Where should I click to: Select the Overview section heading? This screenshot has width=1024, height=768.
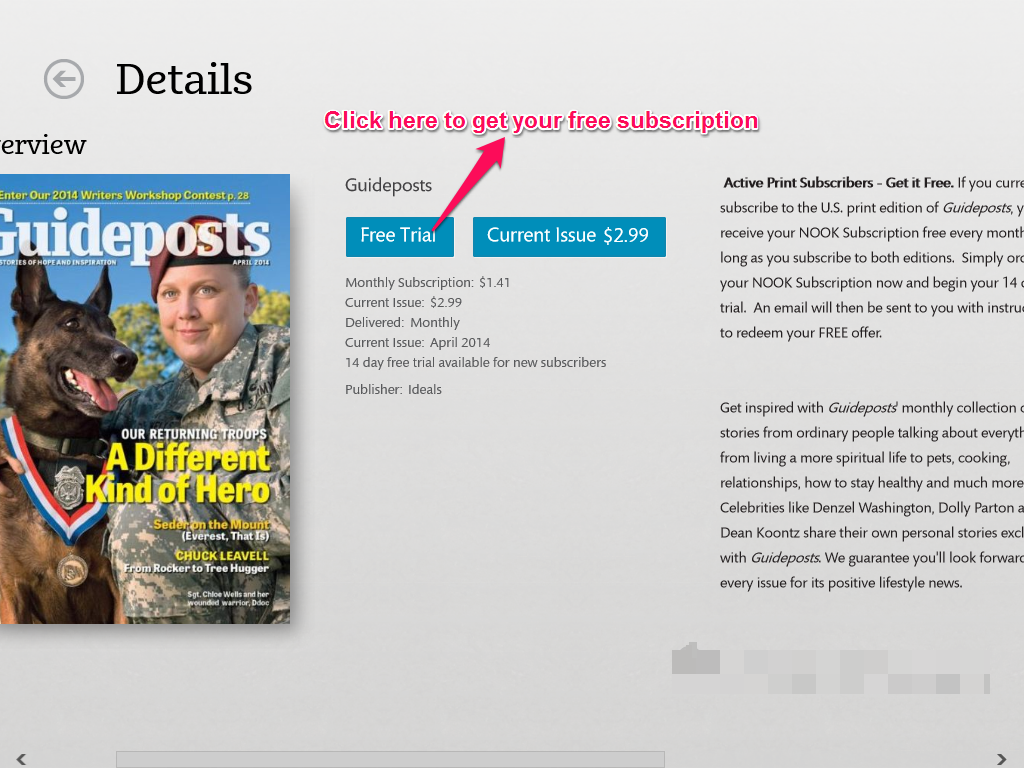[x=43, y=144]
